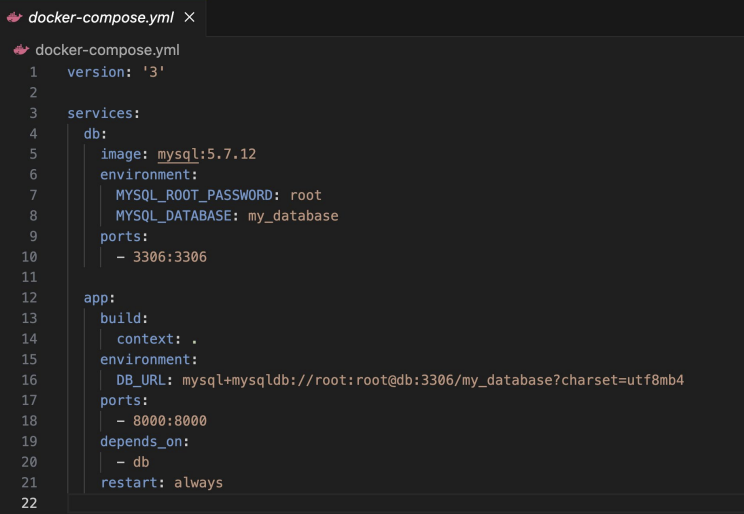744x514 pixels.
Task: Click the restart always value
Action: point(198,483)
